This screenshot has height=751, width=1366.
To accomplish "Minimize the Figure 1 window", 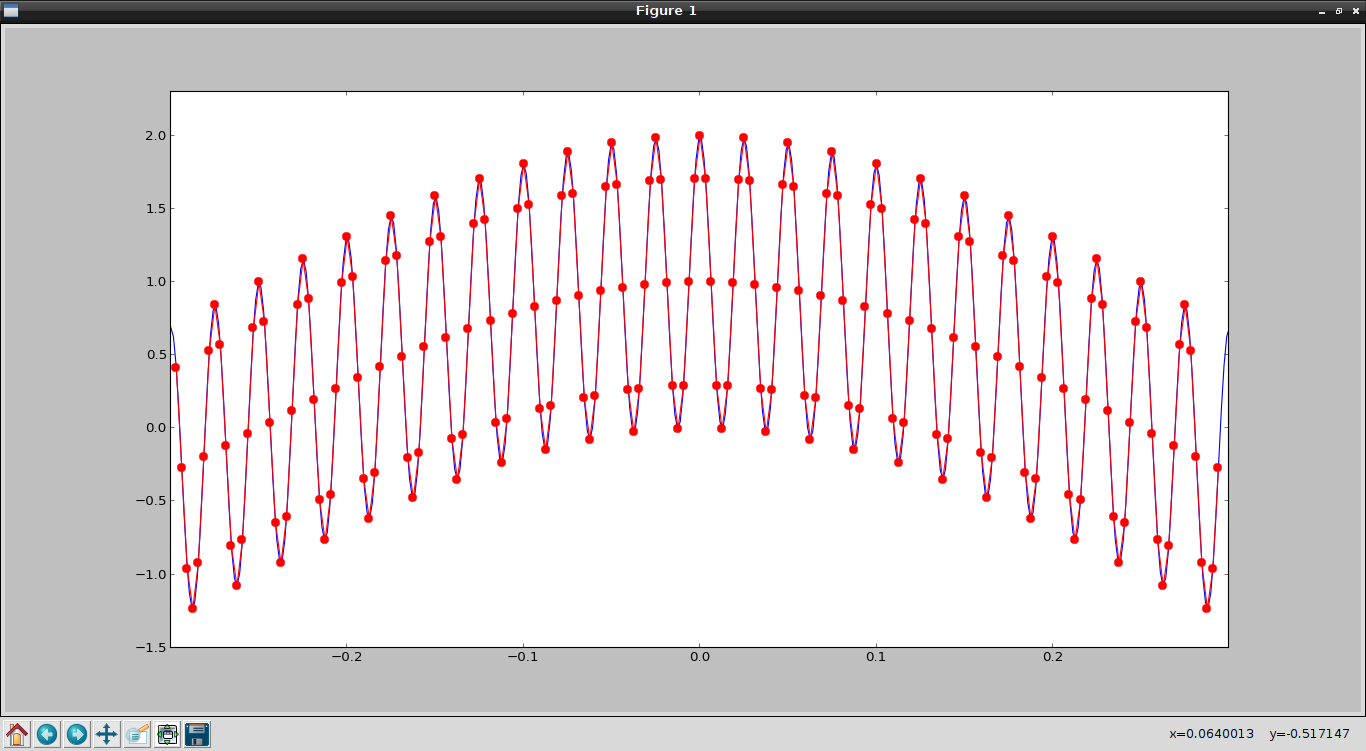I will coord(1322,11).
